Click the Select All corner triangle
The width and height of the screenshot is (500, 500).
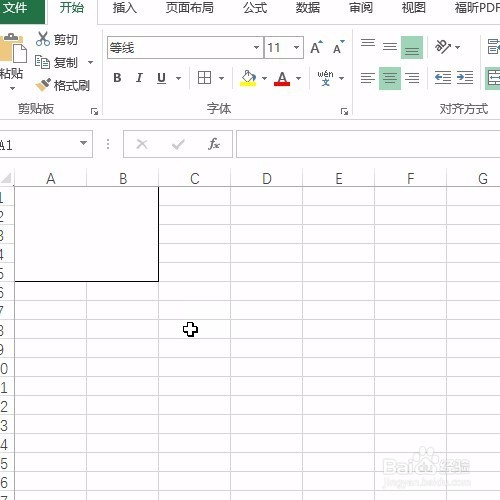pos(6,178)
